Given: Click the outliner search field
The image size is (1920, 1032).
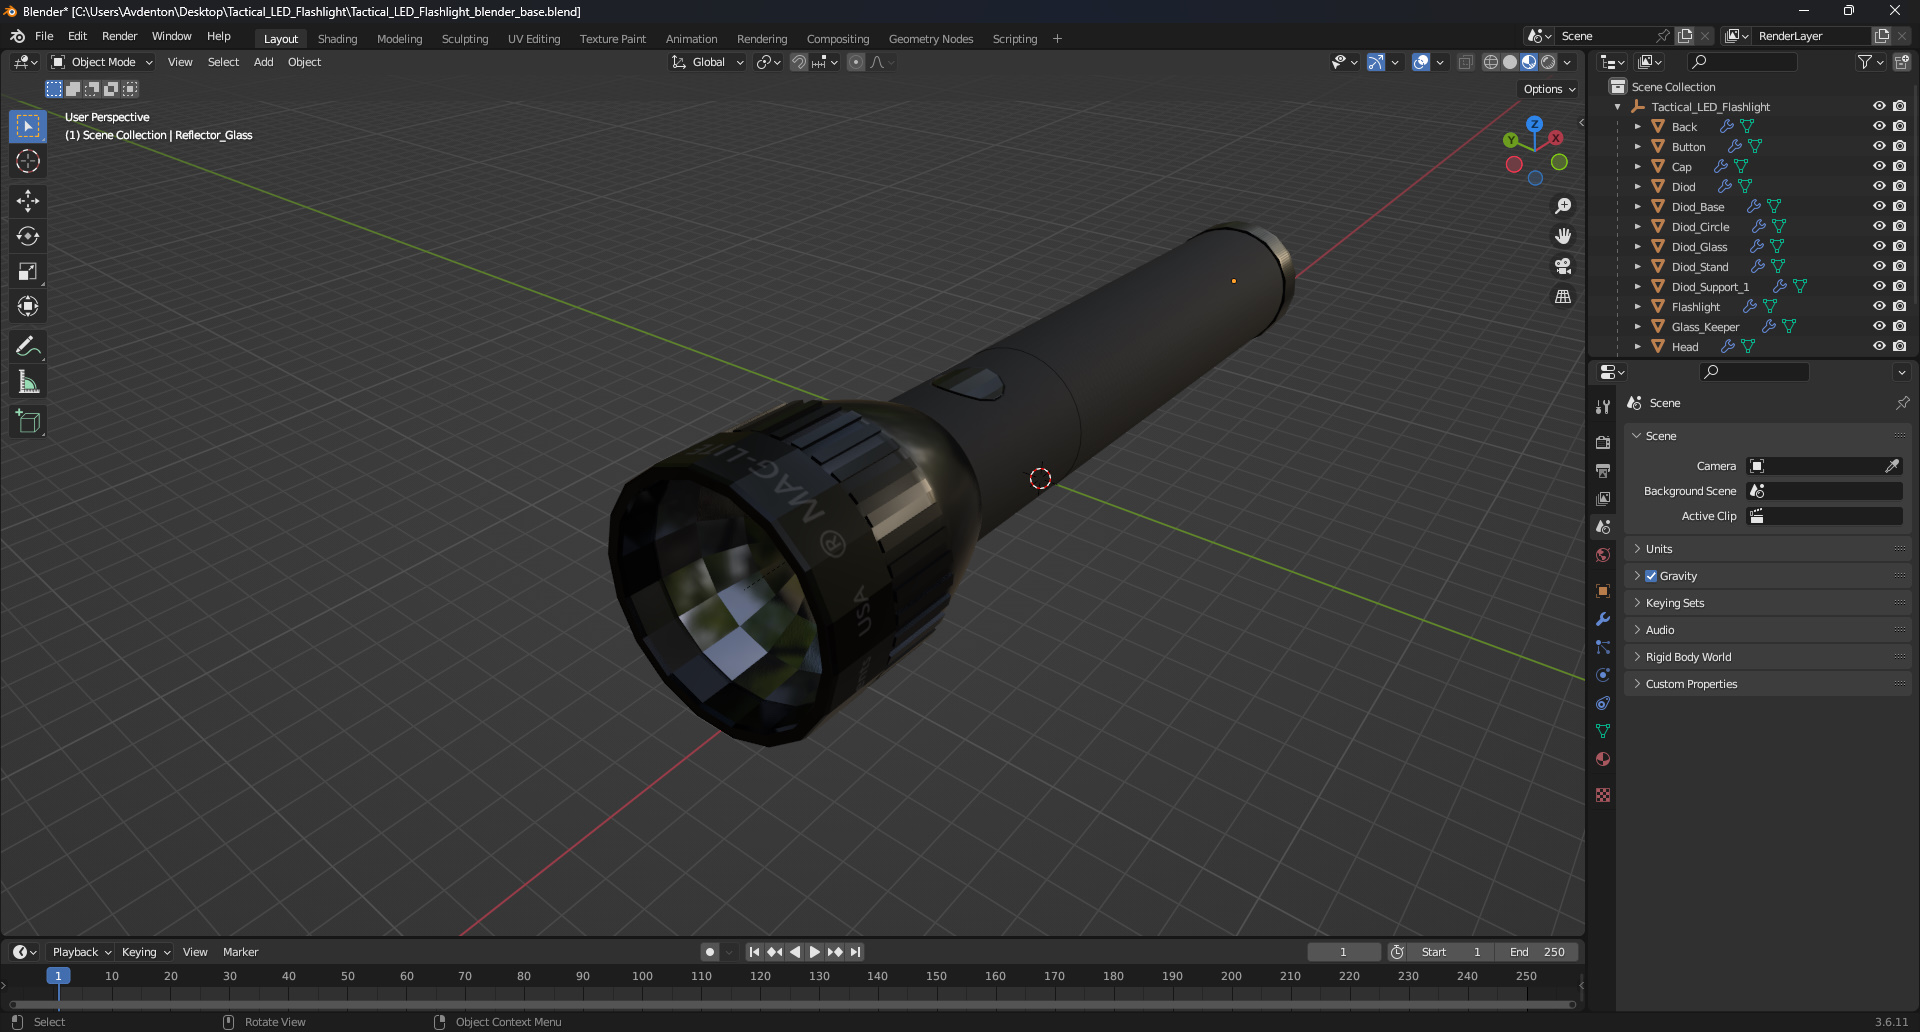Looking at the screenshot, I should [x=1742, y=62].
